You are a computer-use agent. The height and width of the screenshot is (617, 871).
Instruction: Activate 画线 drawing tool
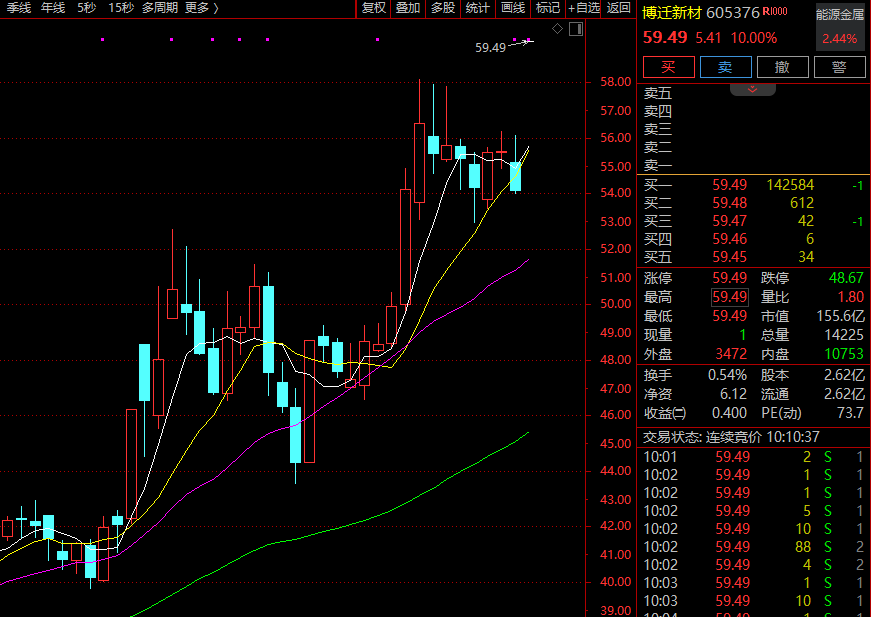point(513,8)
